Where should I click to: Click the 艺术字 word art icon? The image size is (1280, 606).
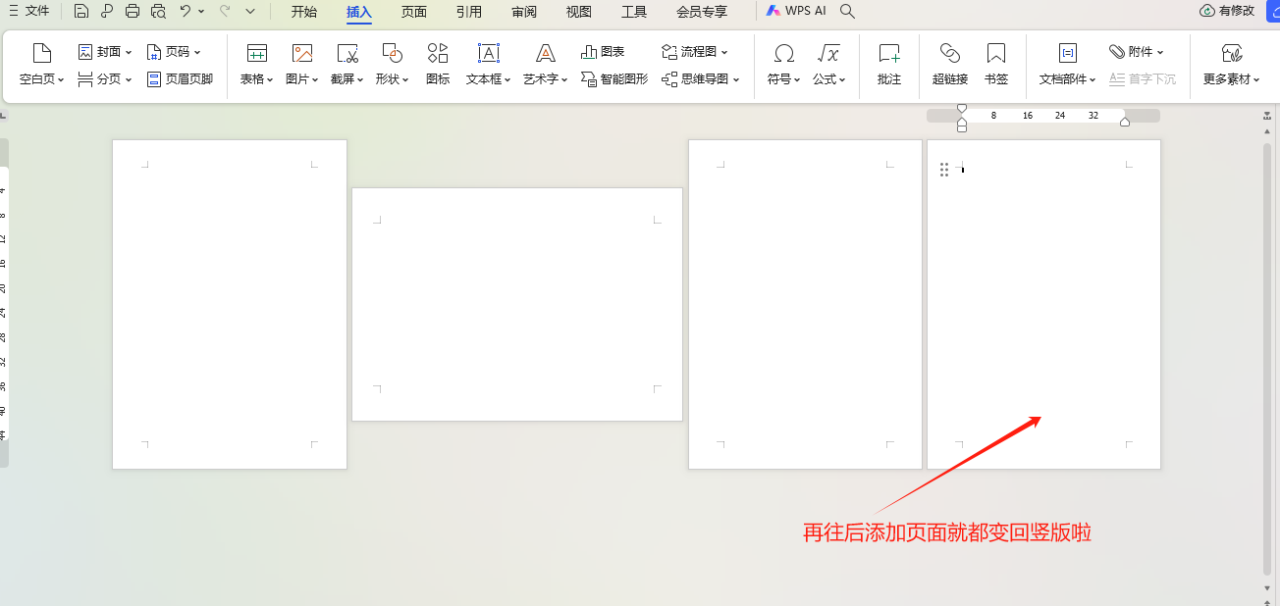point(545,53)
